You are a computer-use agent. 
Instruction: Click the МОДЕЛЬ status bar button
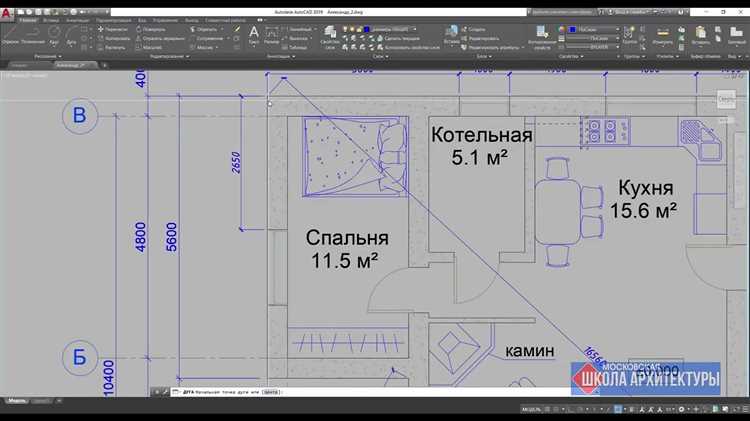tap(531, 409)
